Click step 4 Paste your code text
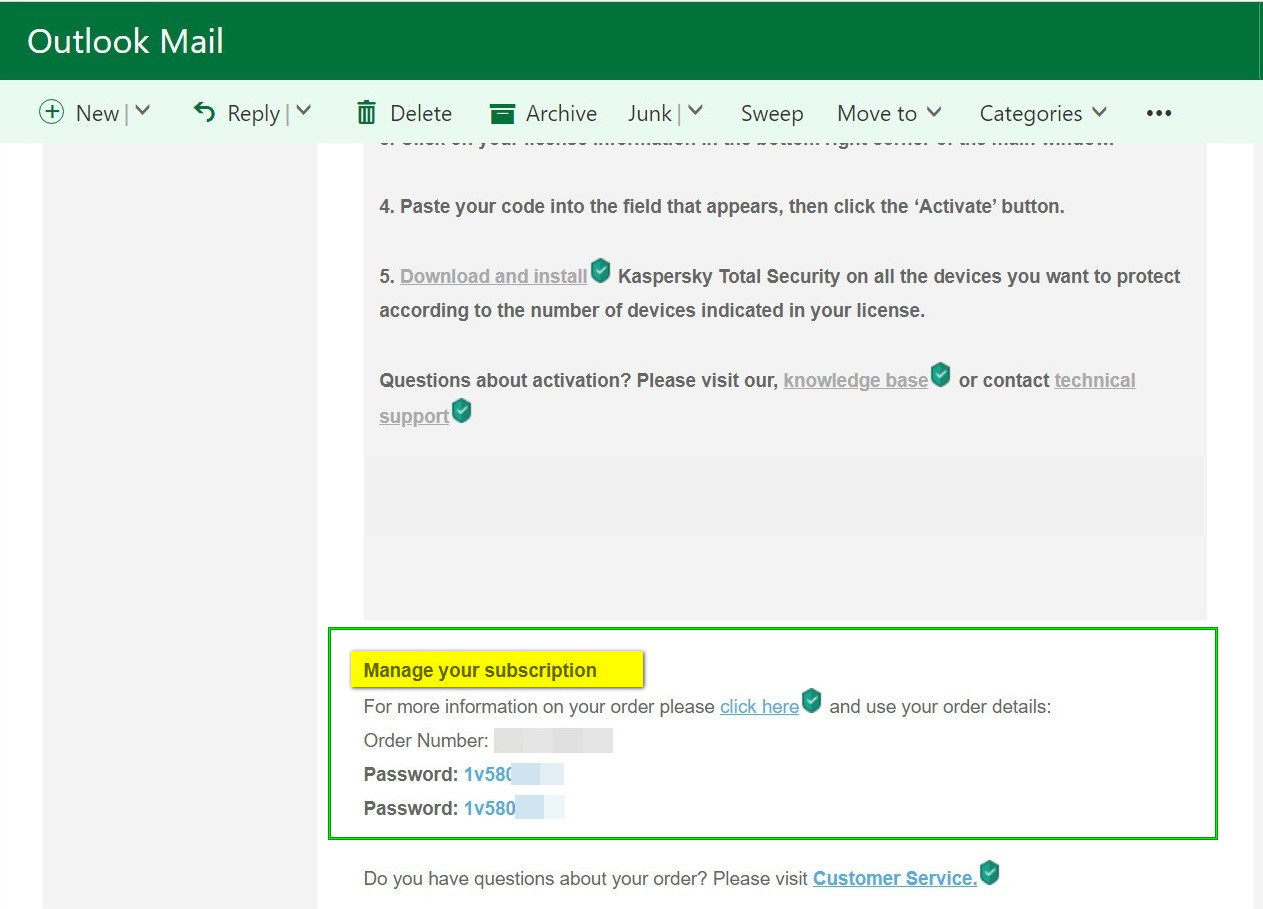The width and height of the screenshot is (1263, 909). click(x=722, y=207)
